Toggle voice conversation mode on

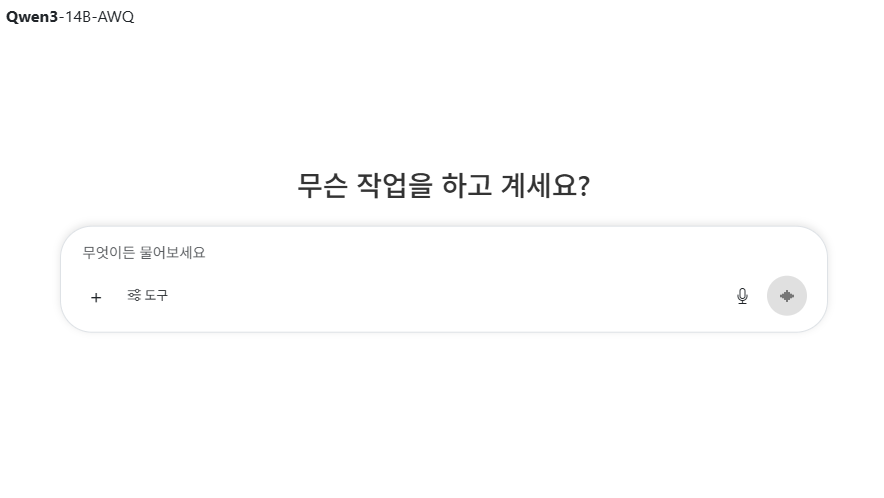787,296
